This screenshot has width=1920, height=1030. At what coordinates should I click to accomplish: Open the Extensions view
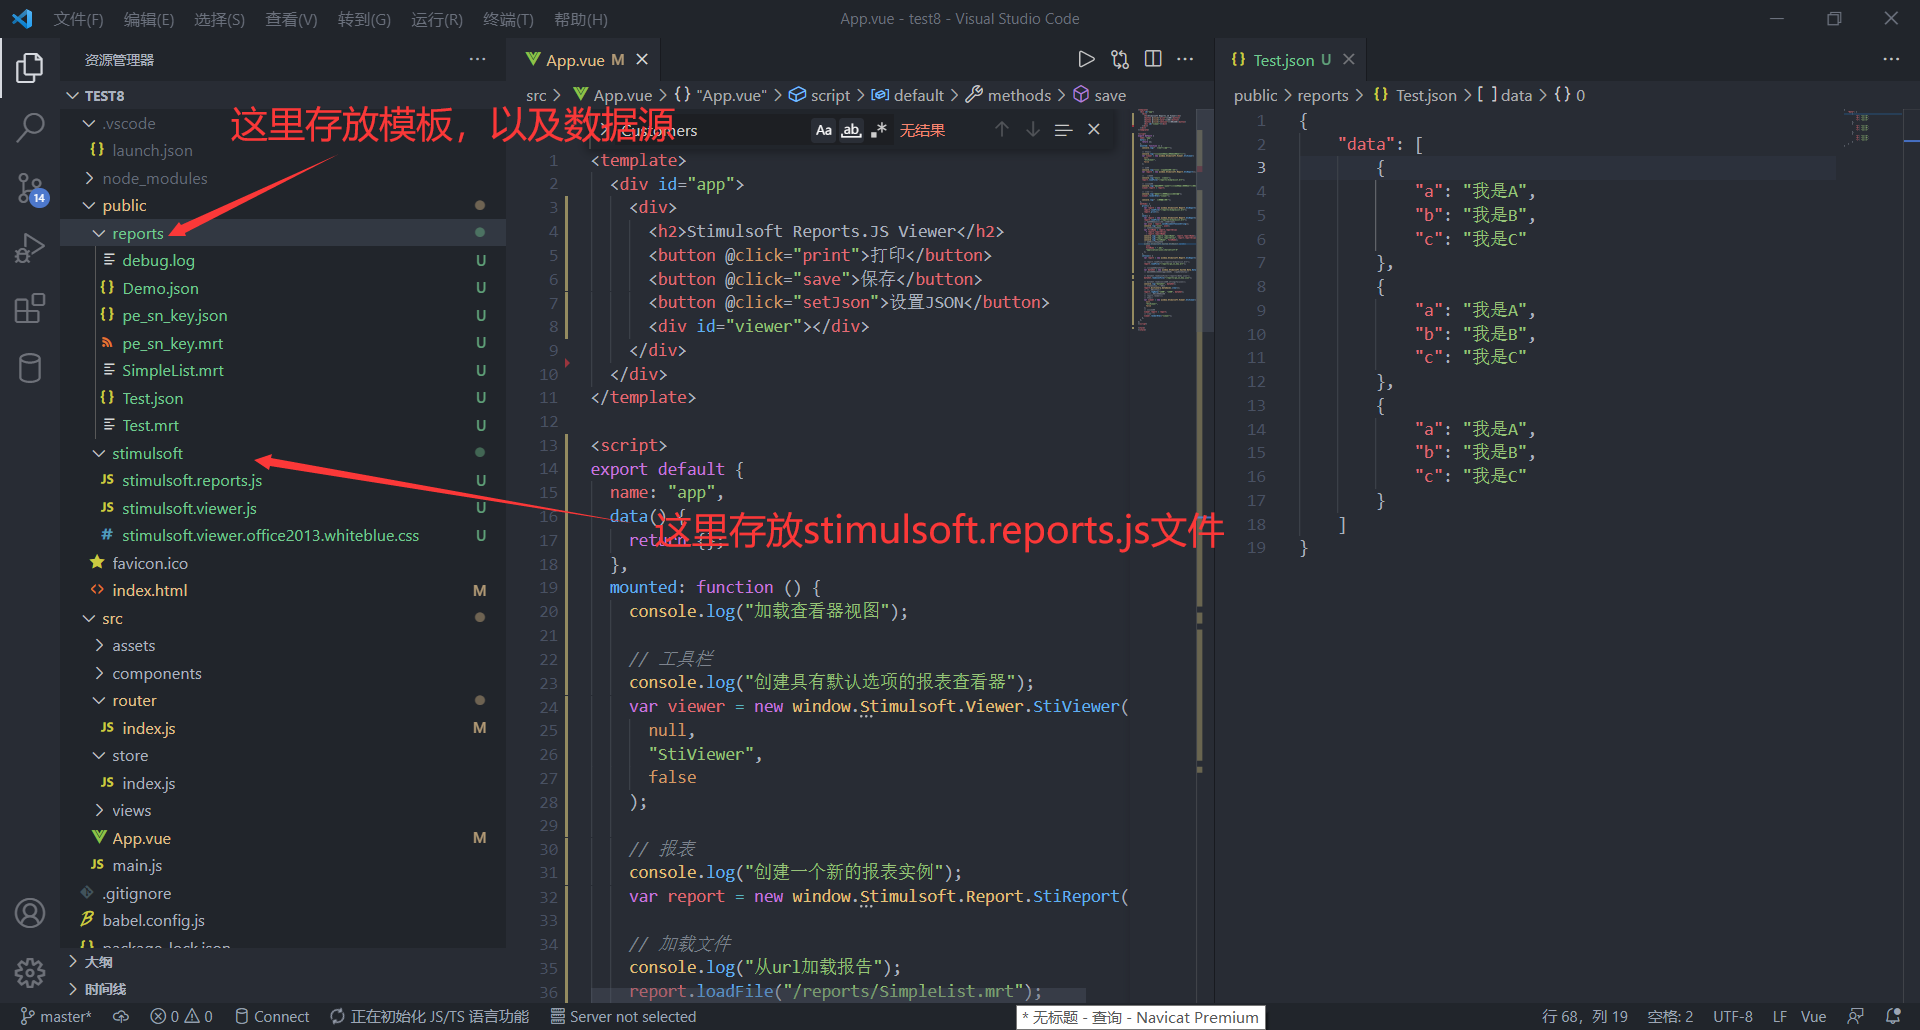click(x=30, y=308)
